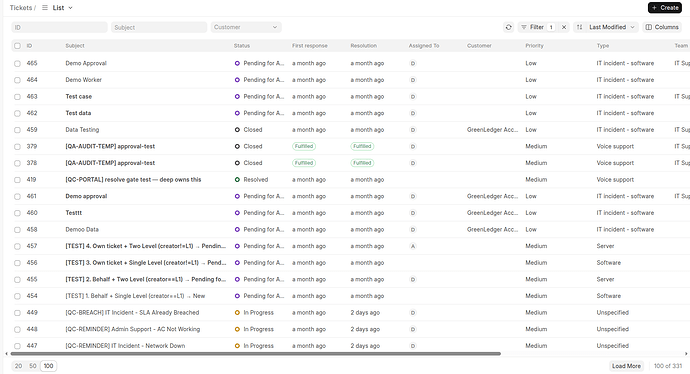Click assignee avatar A on ticket 457
Image resolution: width=690 pixels, height=374 pixels.
coord(413,246)
